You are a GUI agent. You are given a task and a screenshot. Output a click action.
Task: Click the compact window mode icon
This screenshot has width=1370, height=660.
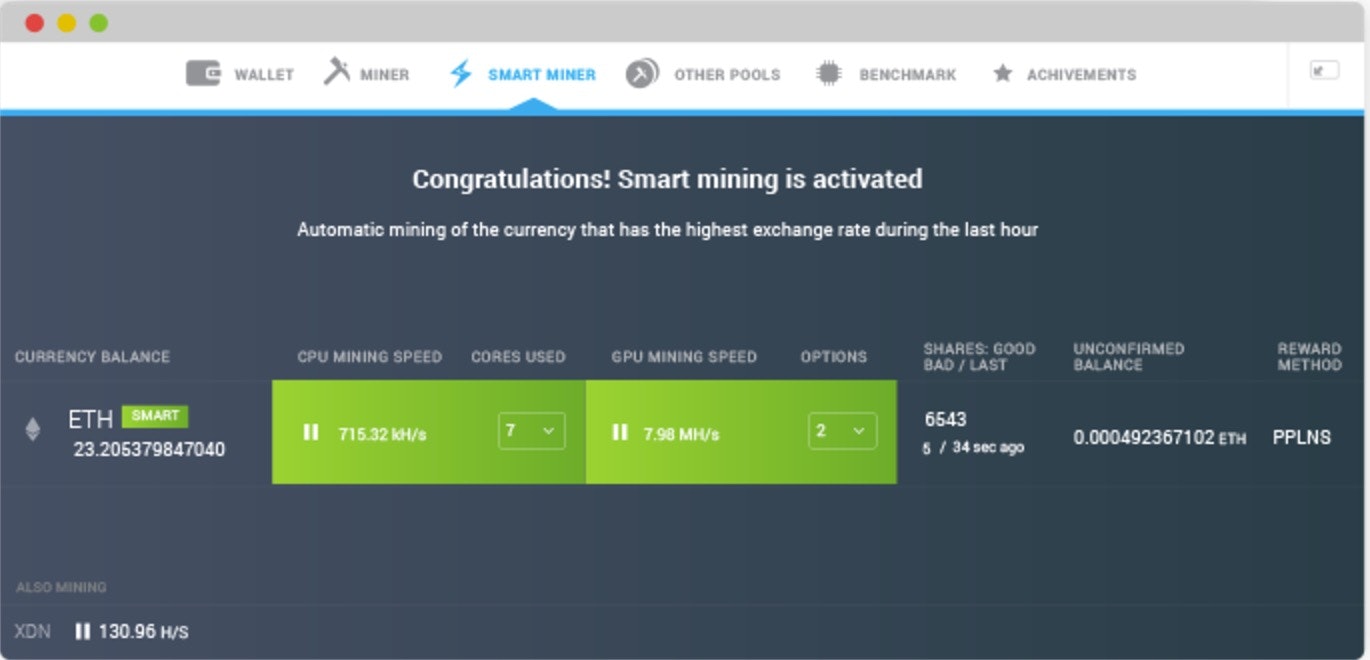(1324, 71)
